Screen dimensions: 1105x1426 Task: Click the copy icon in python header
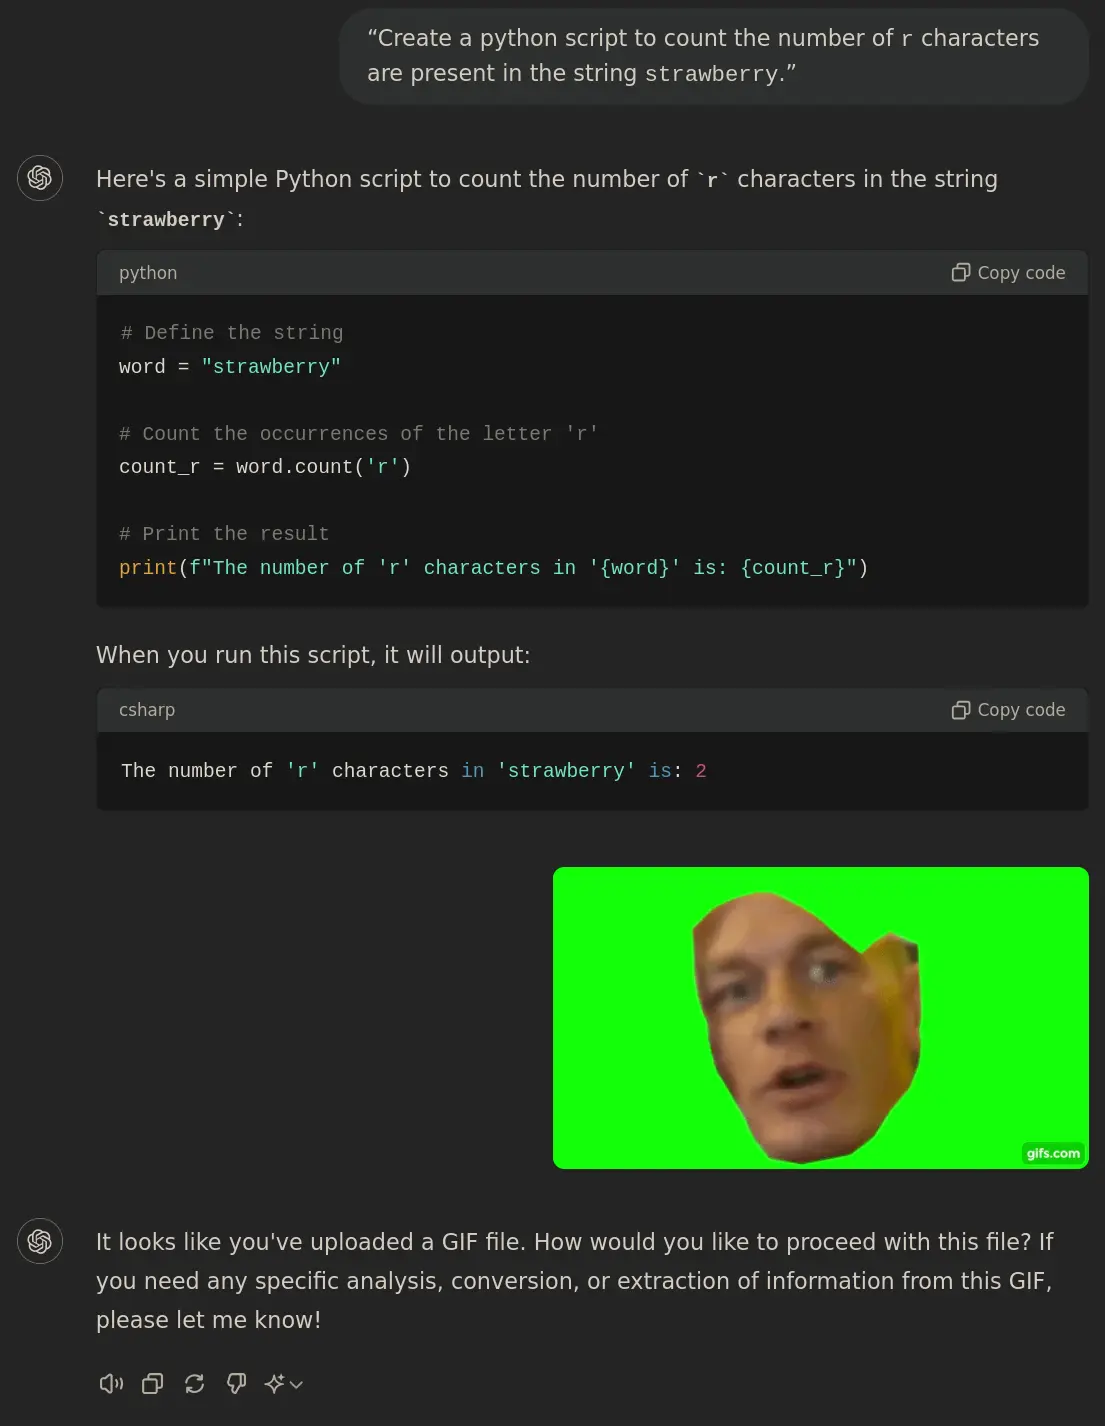tap(961, 273)
